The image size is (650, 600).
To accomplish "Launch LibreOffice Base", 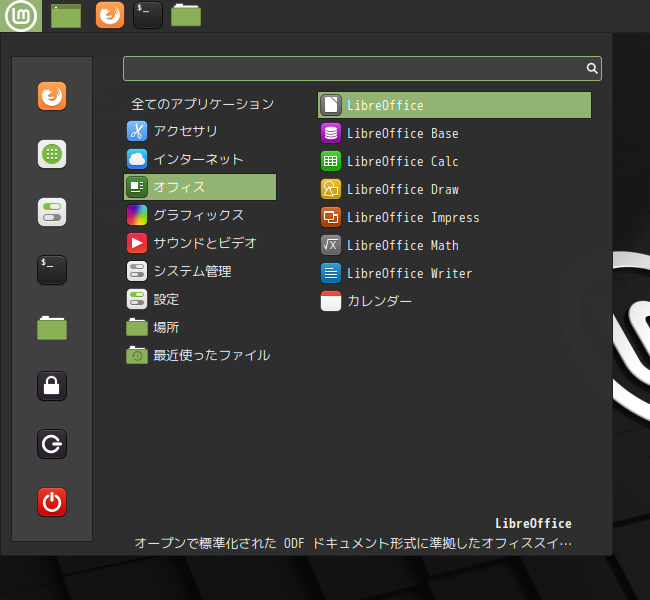I will click(454, 133).
